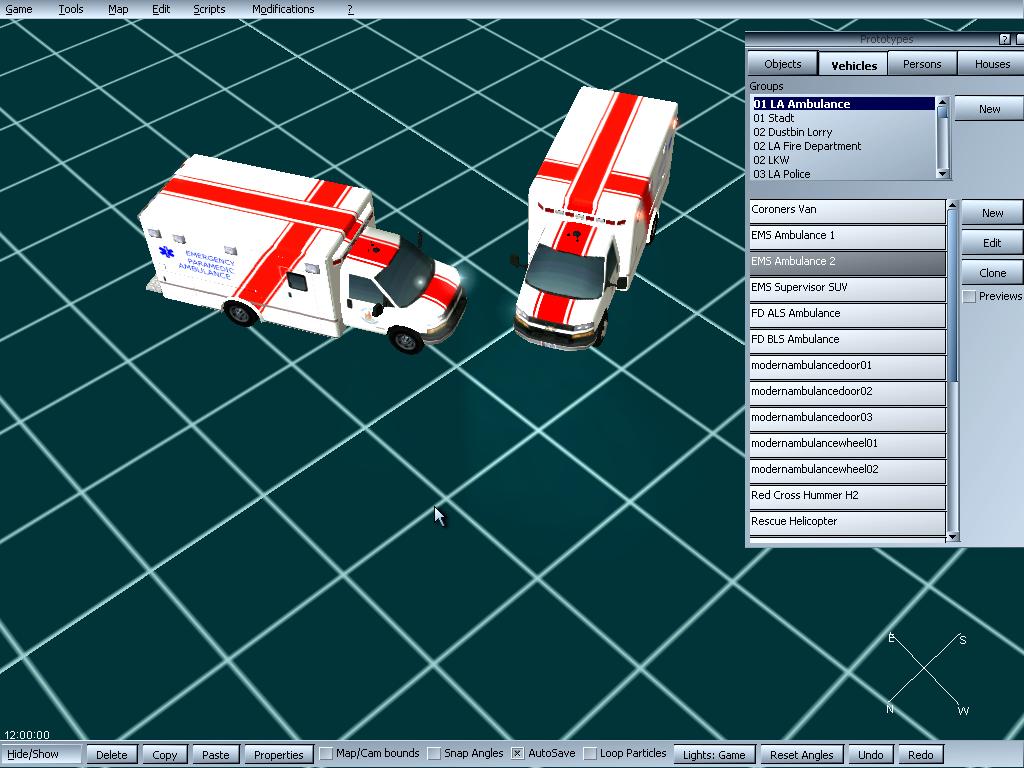Switch to the Objects tab
1024x768 pixels.
pyautogui.click(x=782, y=64)
